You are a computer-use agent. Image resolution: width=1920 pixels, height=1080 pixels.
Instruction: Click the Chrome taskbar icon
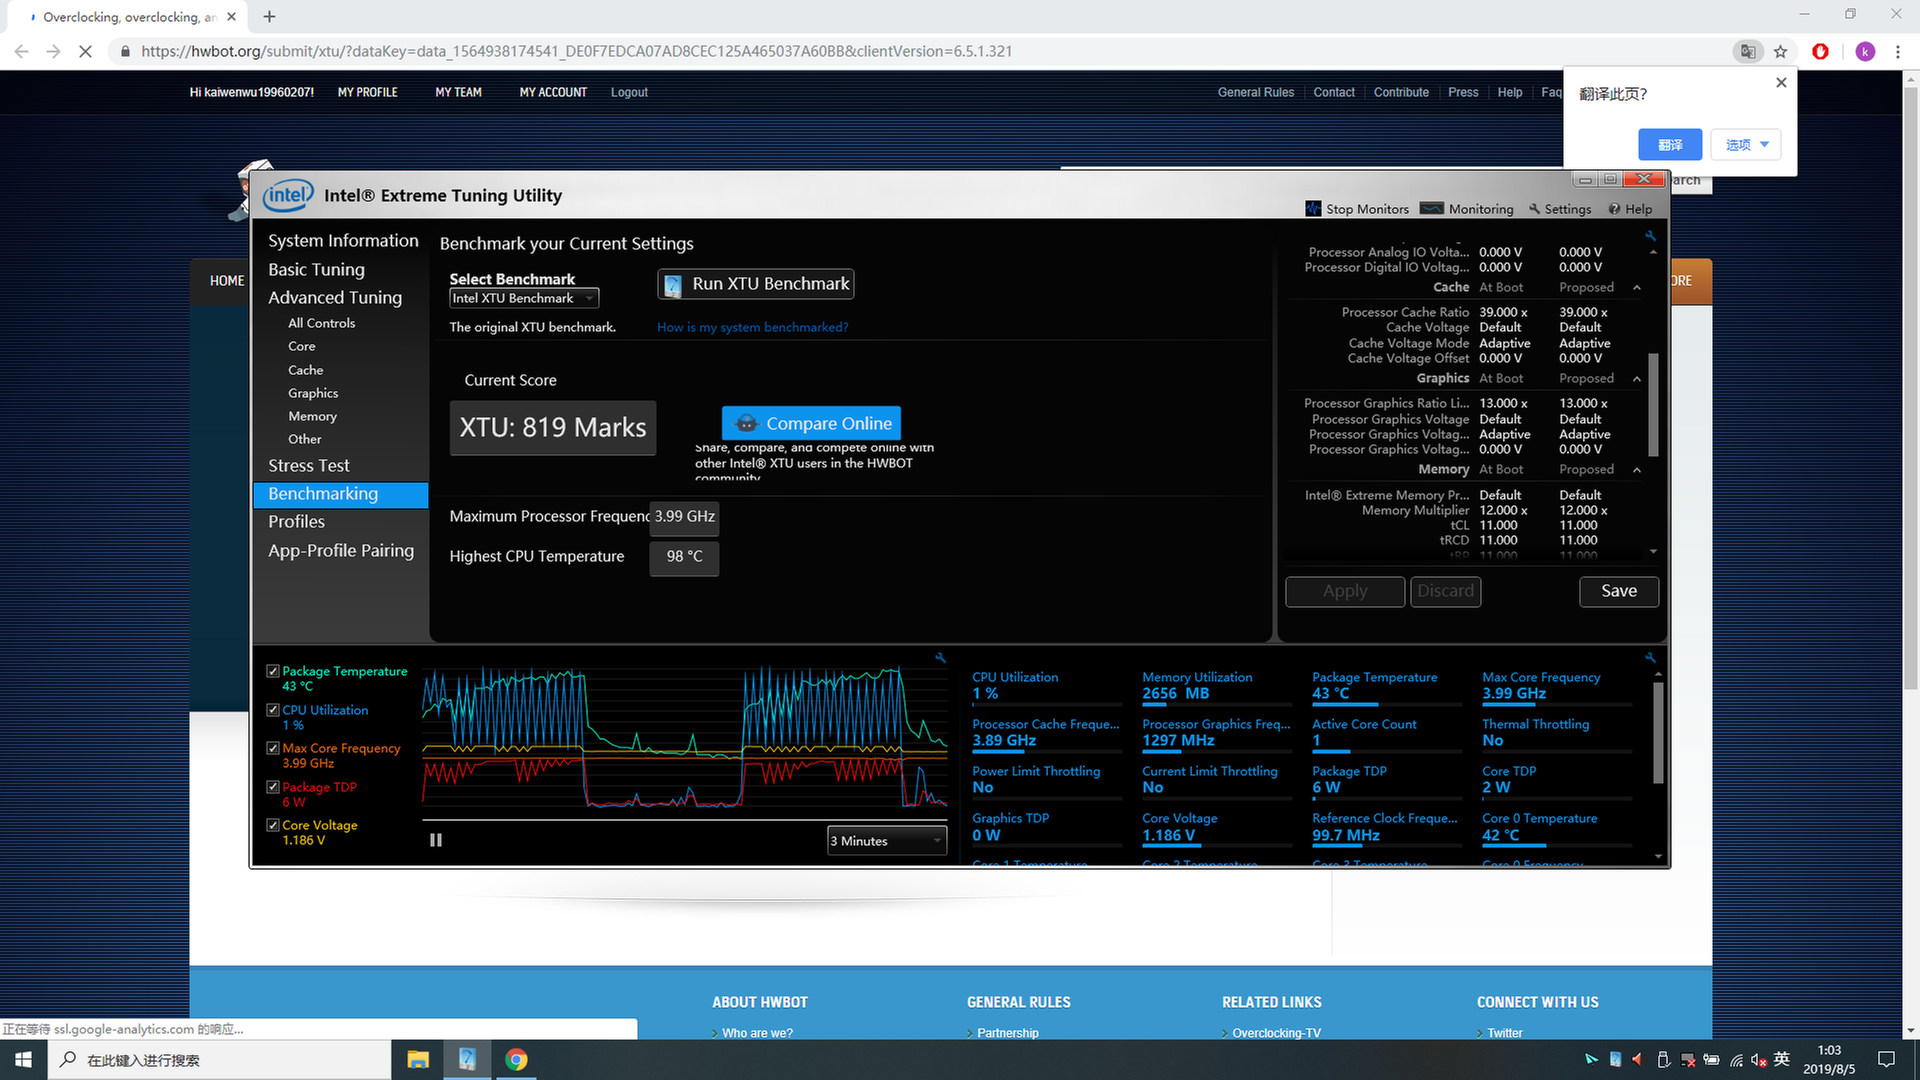coord(516,1059)
